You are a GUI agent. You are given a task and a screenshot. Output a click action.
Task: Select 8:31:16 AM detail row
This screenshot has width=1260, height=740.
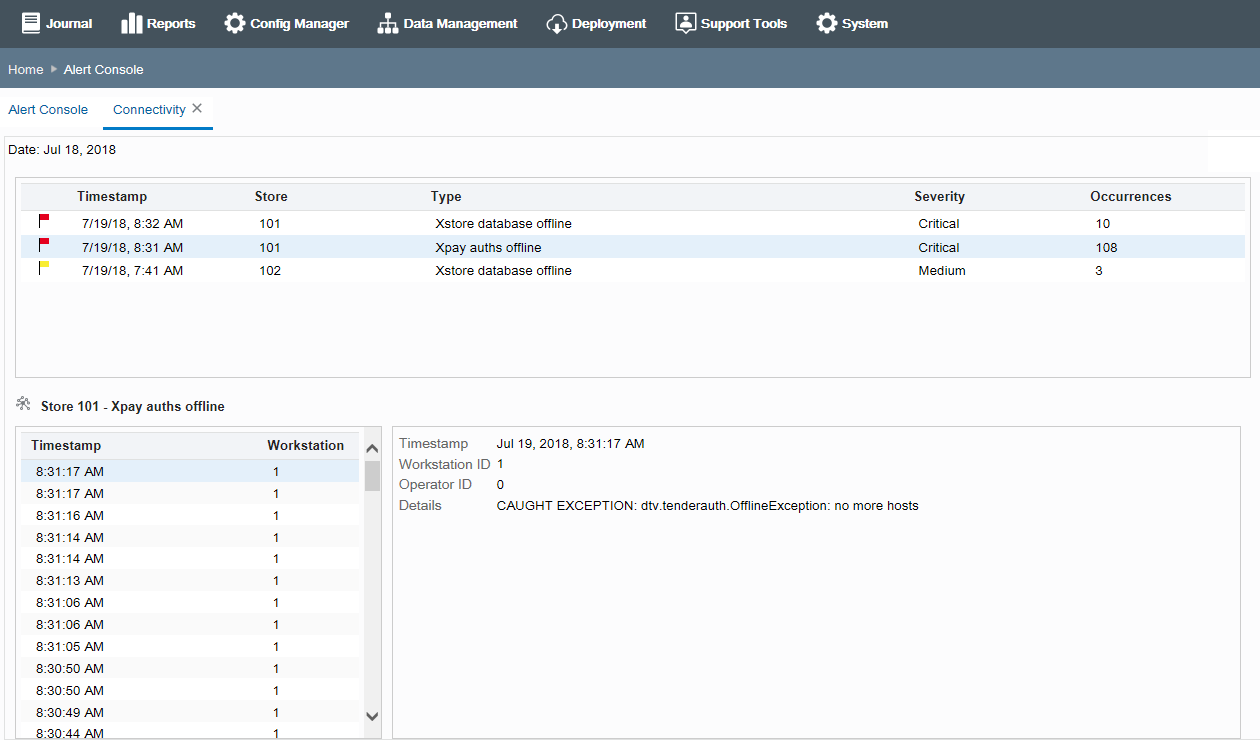[190, 516]
